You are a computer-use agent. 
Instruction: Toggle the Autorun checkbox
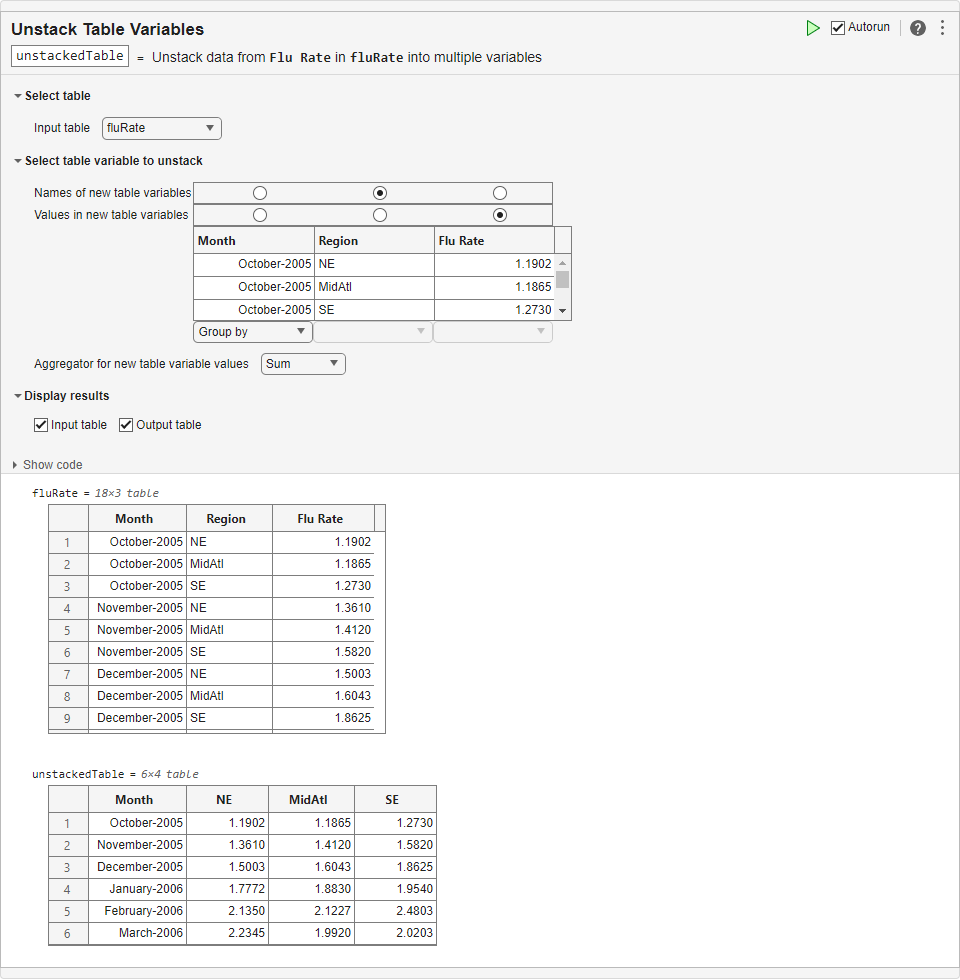(x=838, y=28)
